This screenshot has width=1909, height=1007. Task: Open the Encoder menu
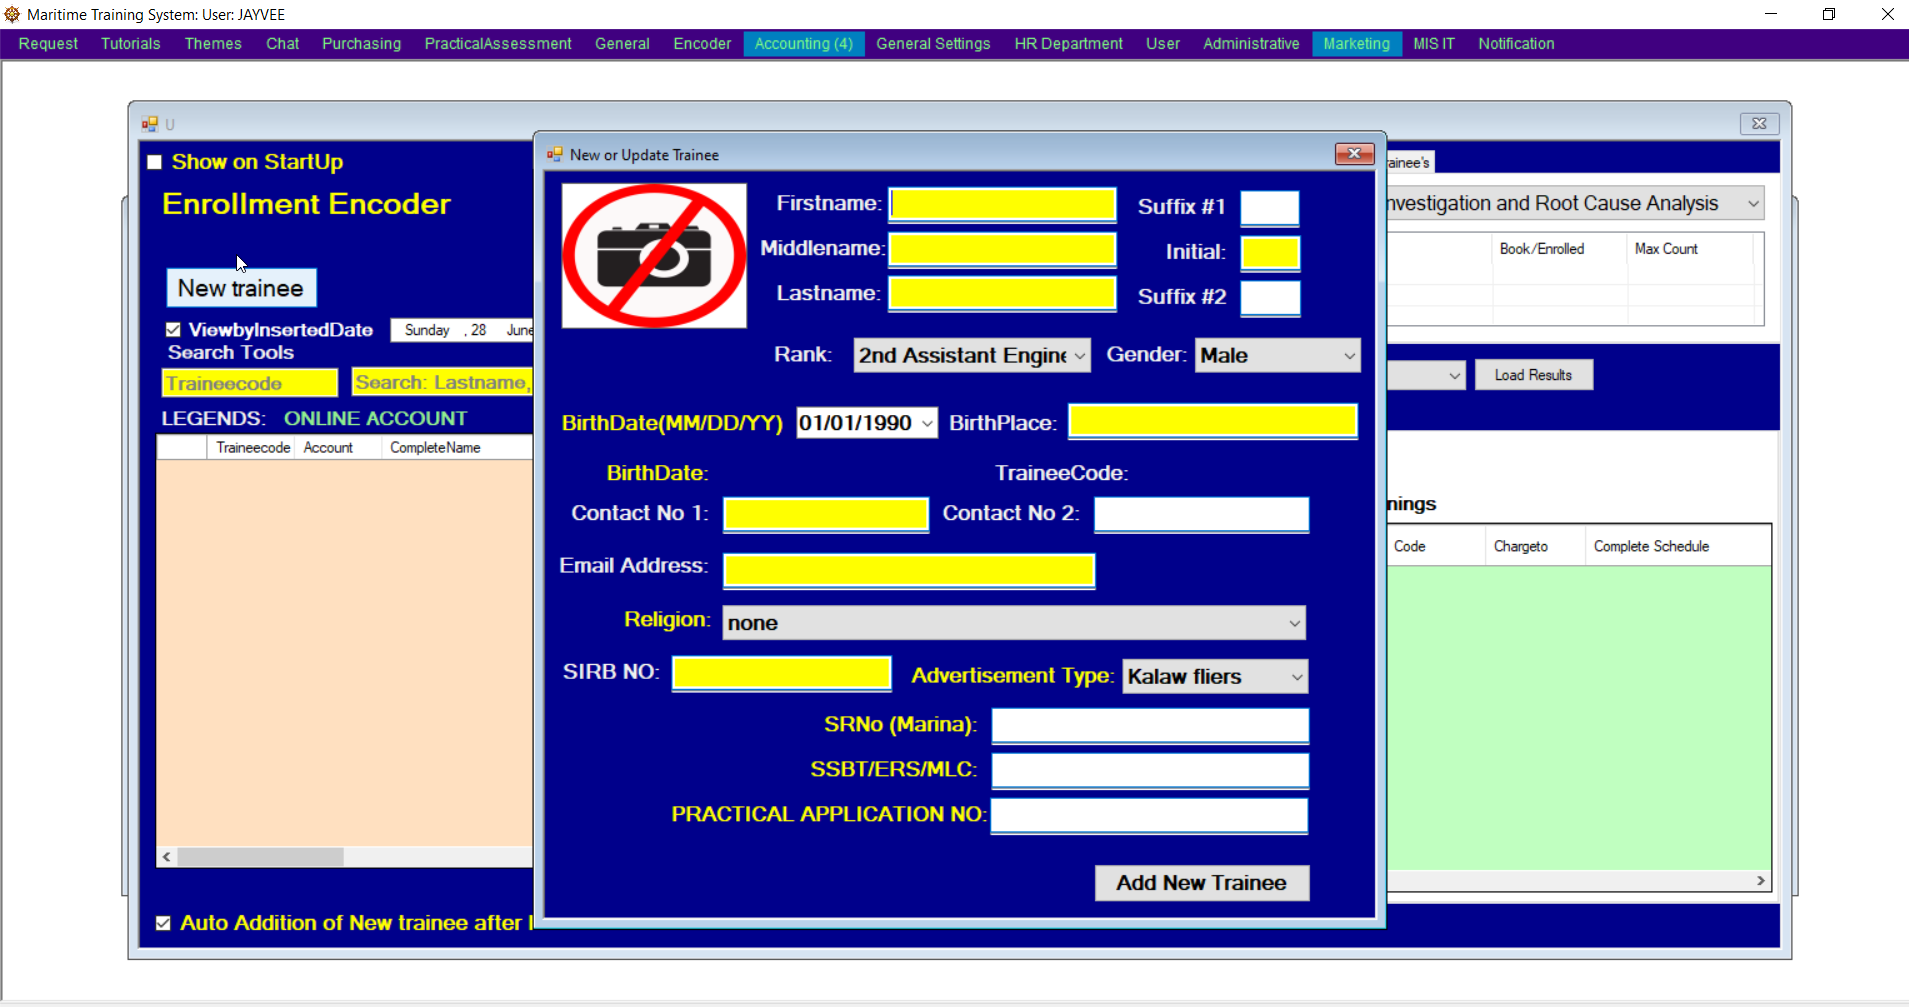(x=702, y=44)
